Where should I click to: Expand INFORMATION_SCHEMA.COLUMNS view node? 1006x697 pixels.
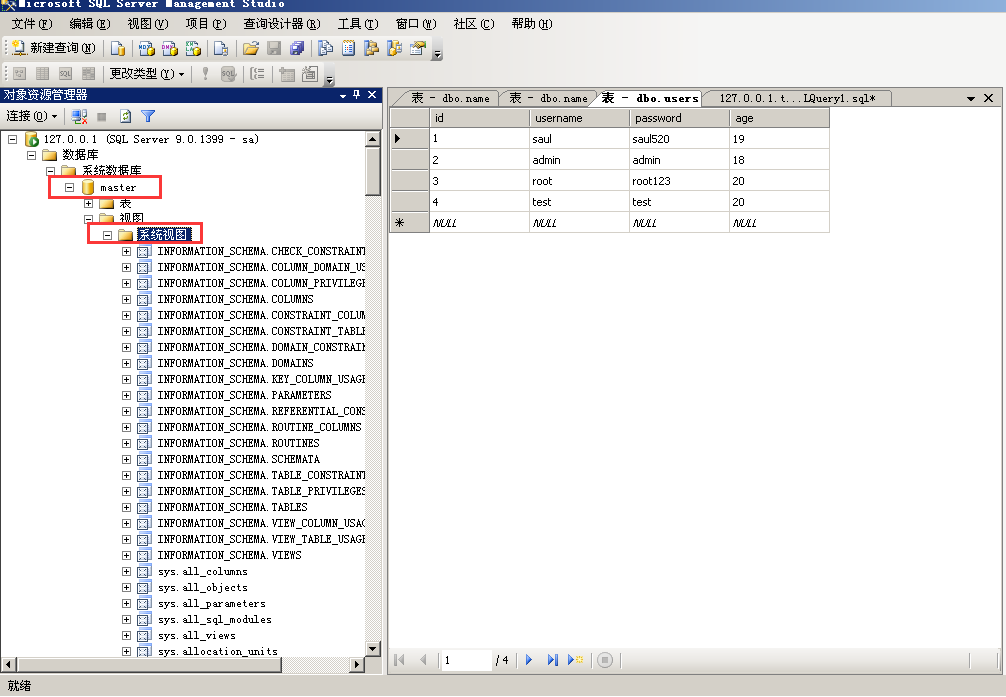point(126,300)
